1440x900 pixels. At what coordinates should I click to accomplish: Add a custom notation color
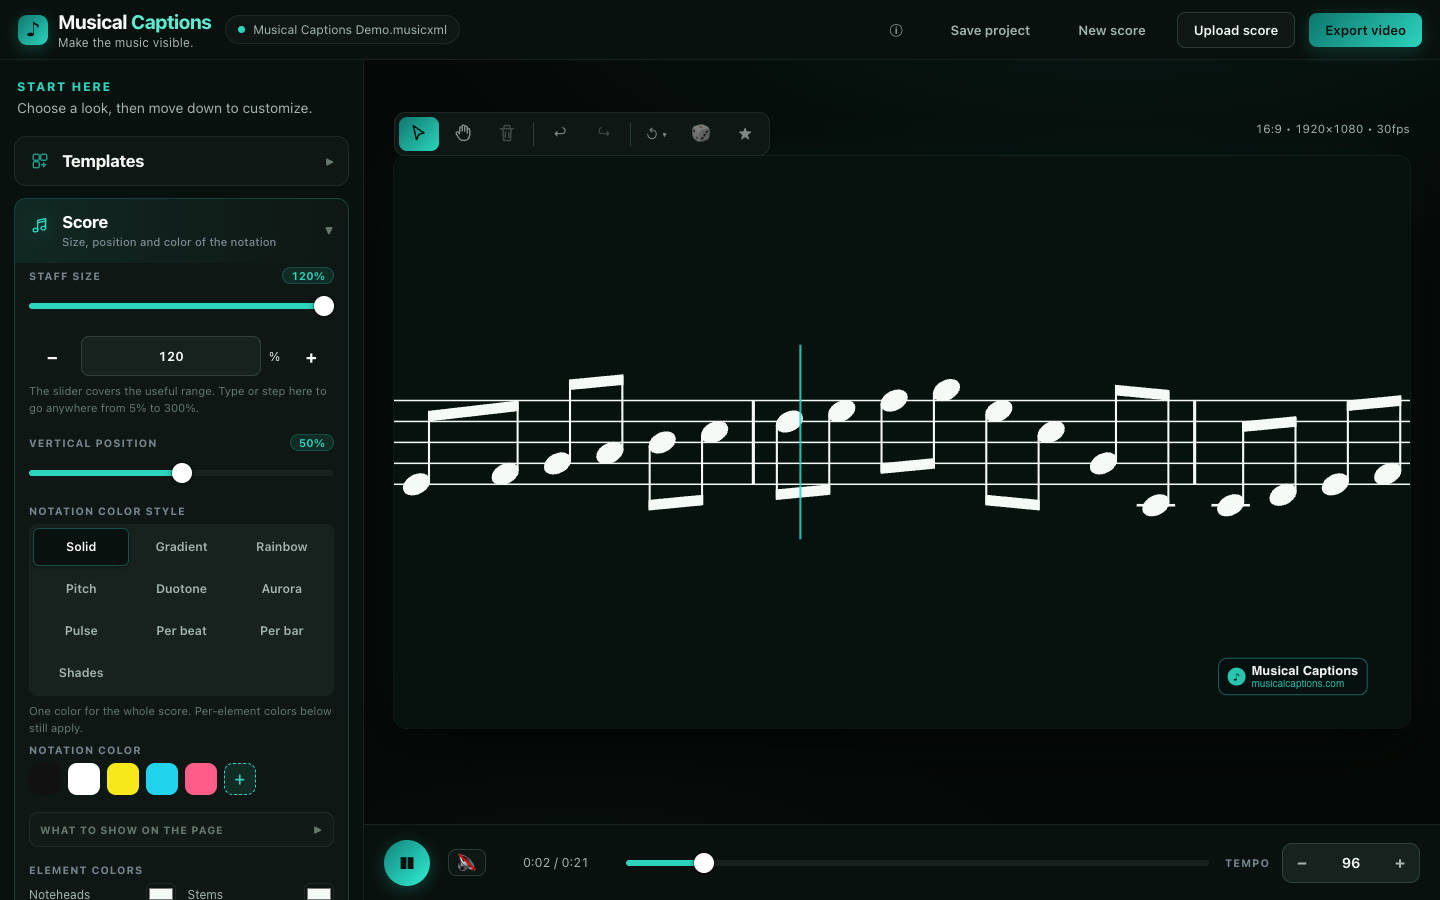(x=240, y=779)
